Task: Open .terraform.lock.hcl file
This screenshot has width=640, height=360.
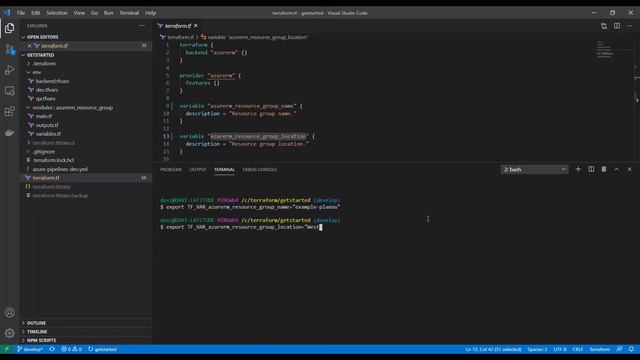Action: click(x=53, y=160)
